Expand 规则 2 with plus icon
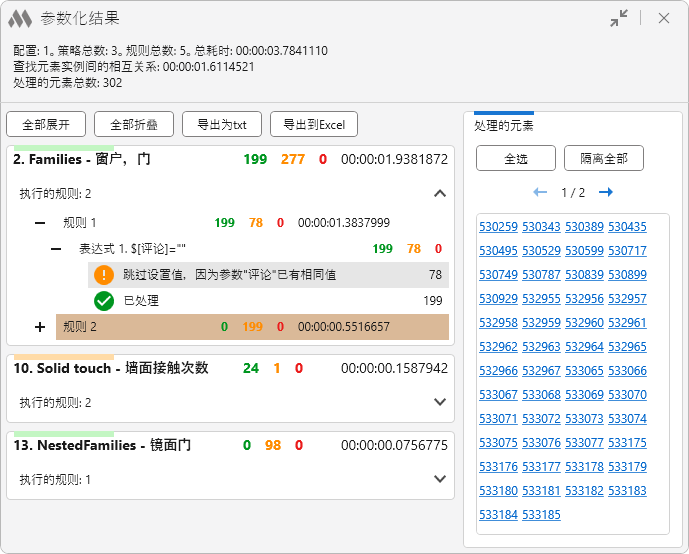Screen dimensions: 689x554 (40, 326)
